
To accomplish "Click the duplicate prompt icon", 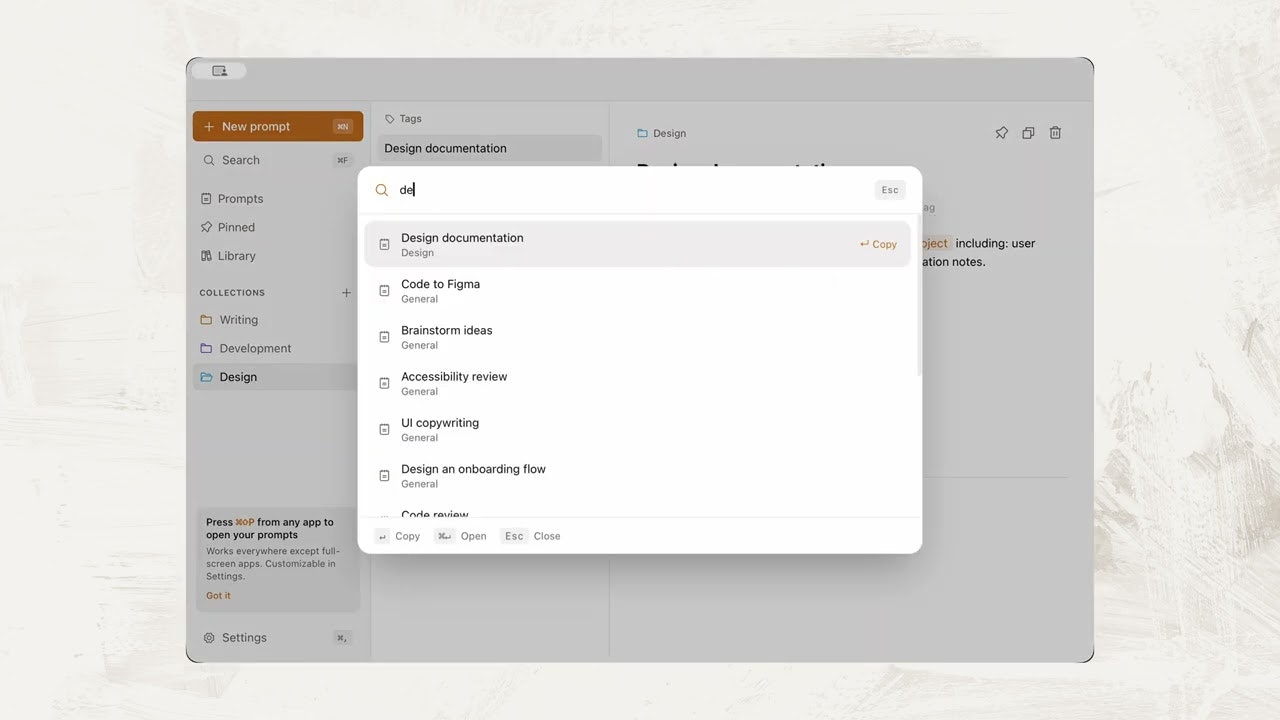I will tap(1028, 133).
